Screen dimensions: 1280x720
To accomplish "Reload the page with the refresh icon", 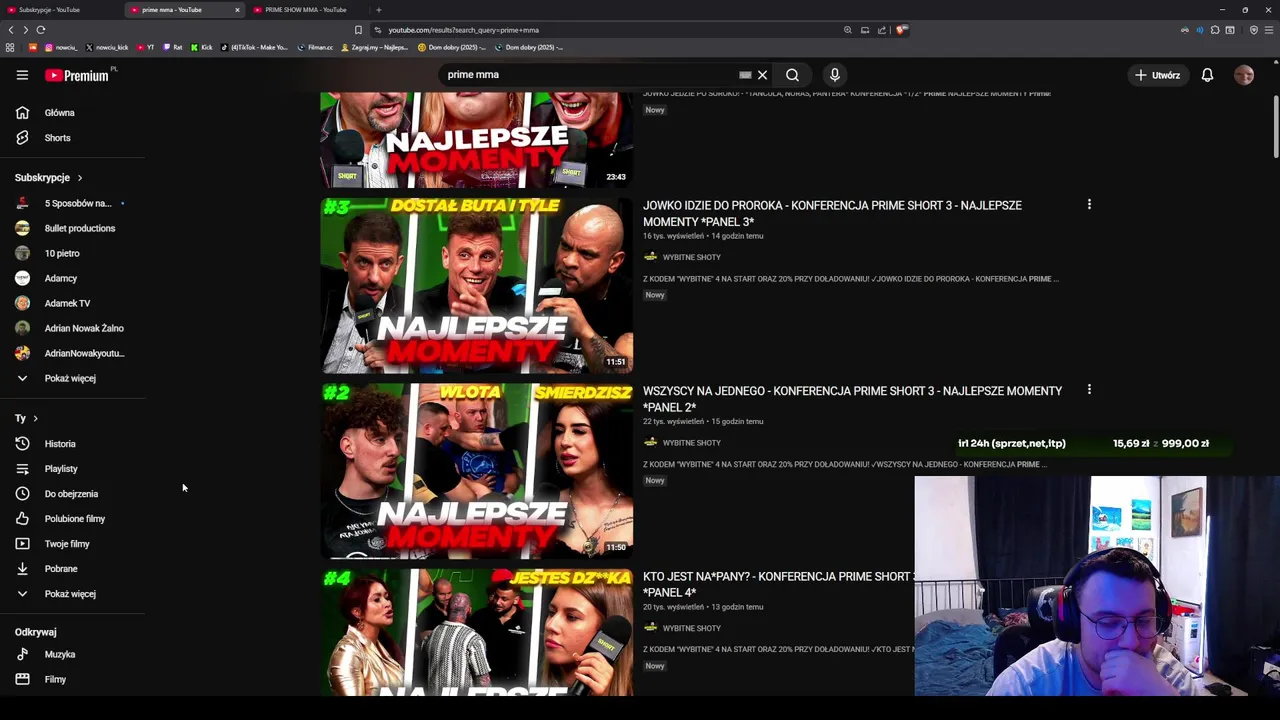I will [x=41, y=30].
